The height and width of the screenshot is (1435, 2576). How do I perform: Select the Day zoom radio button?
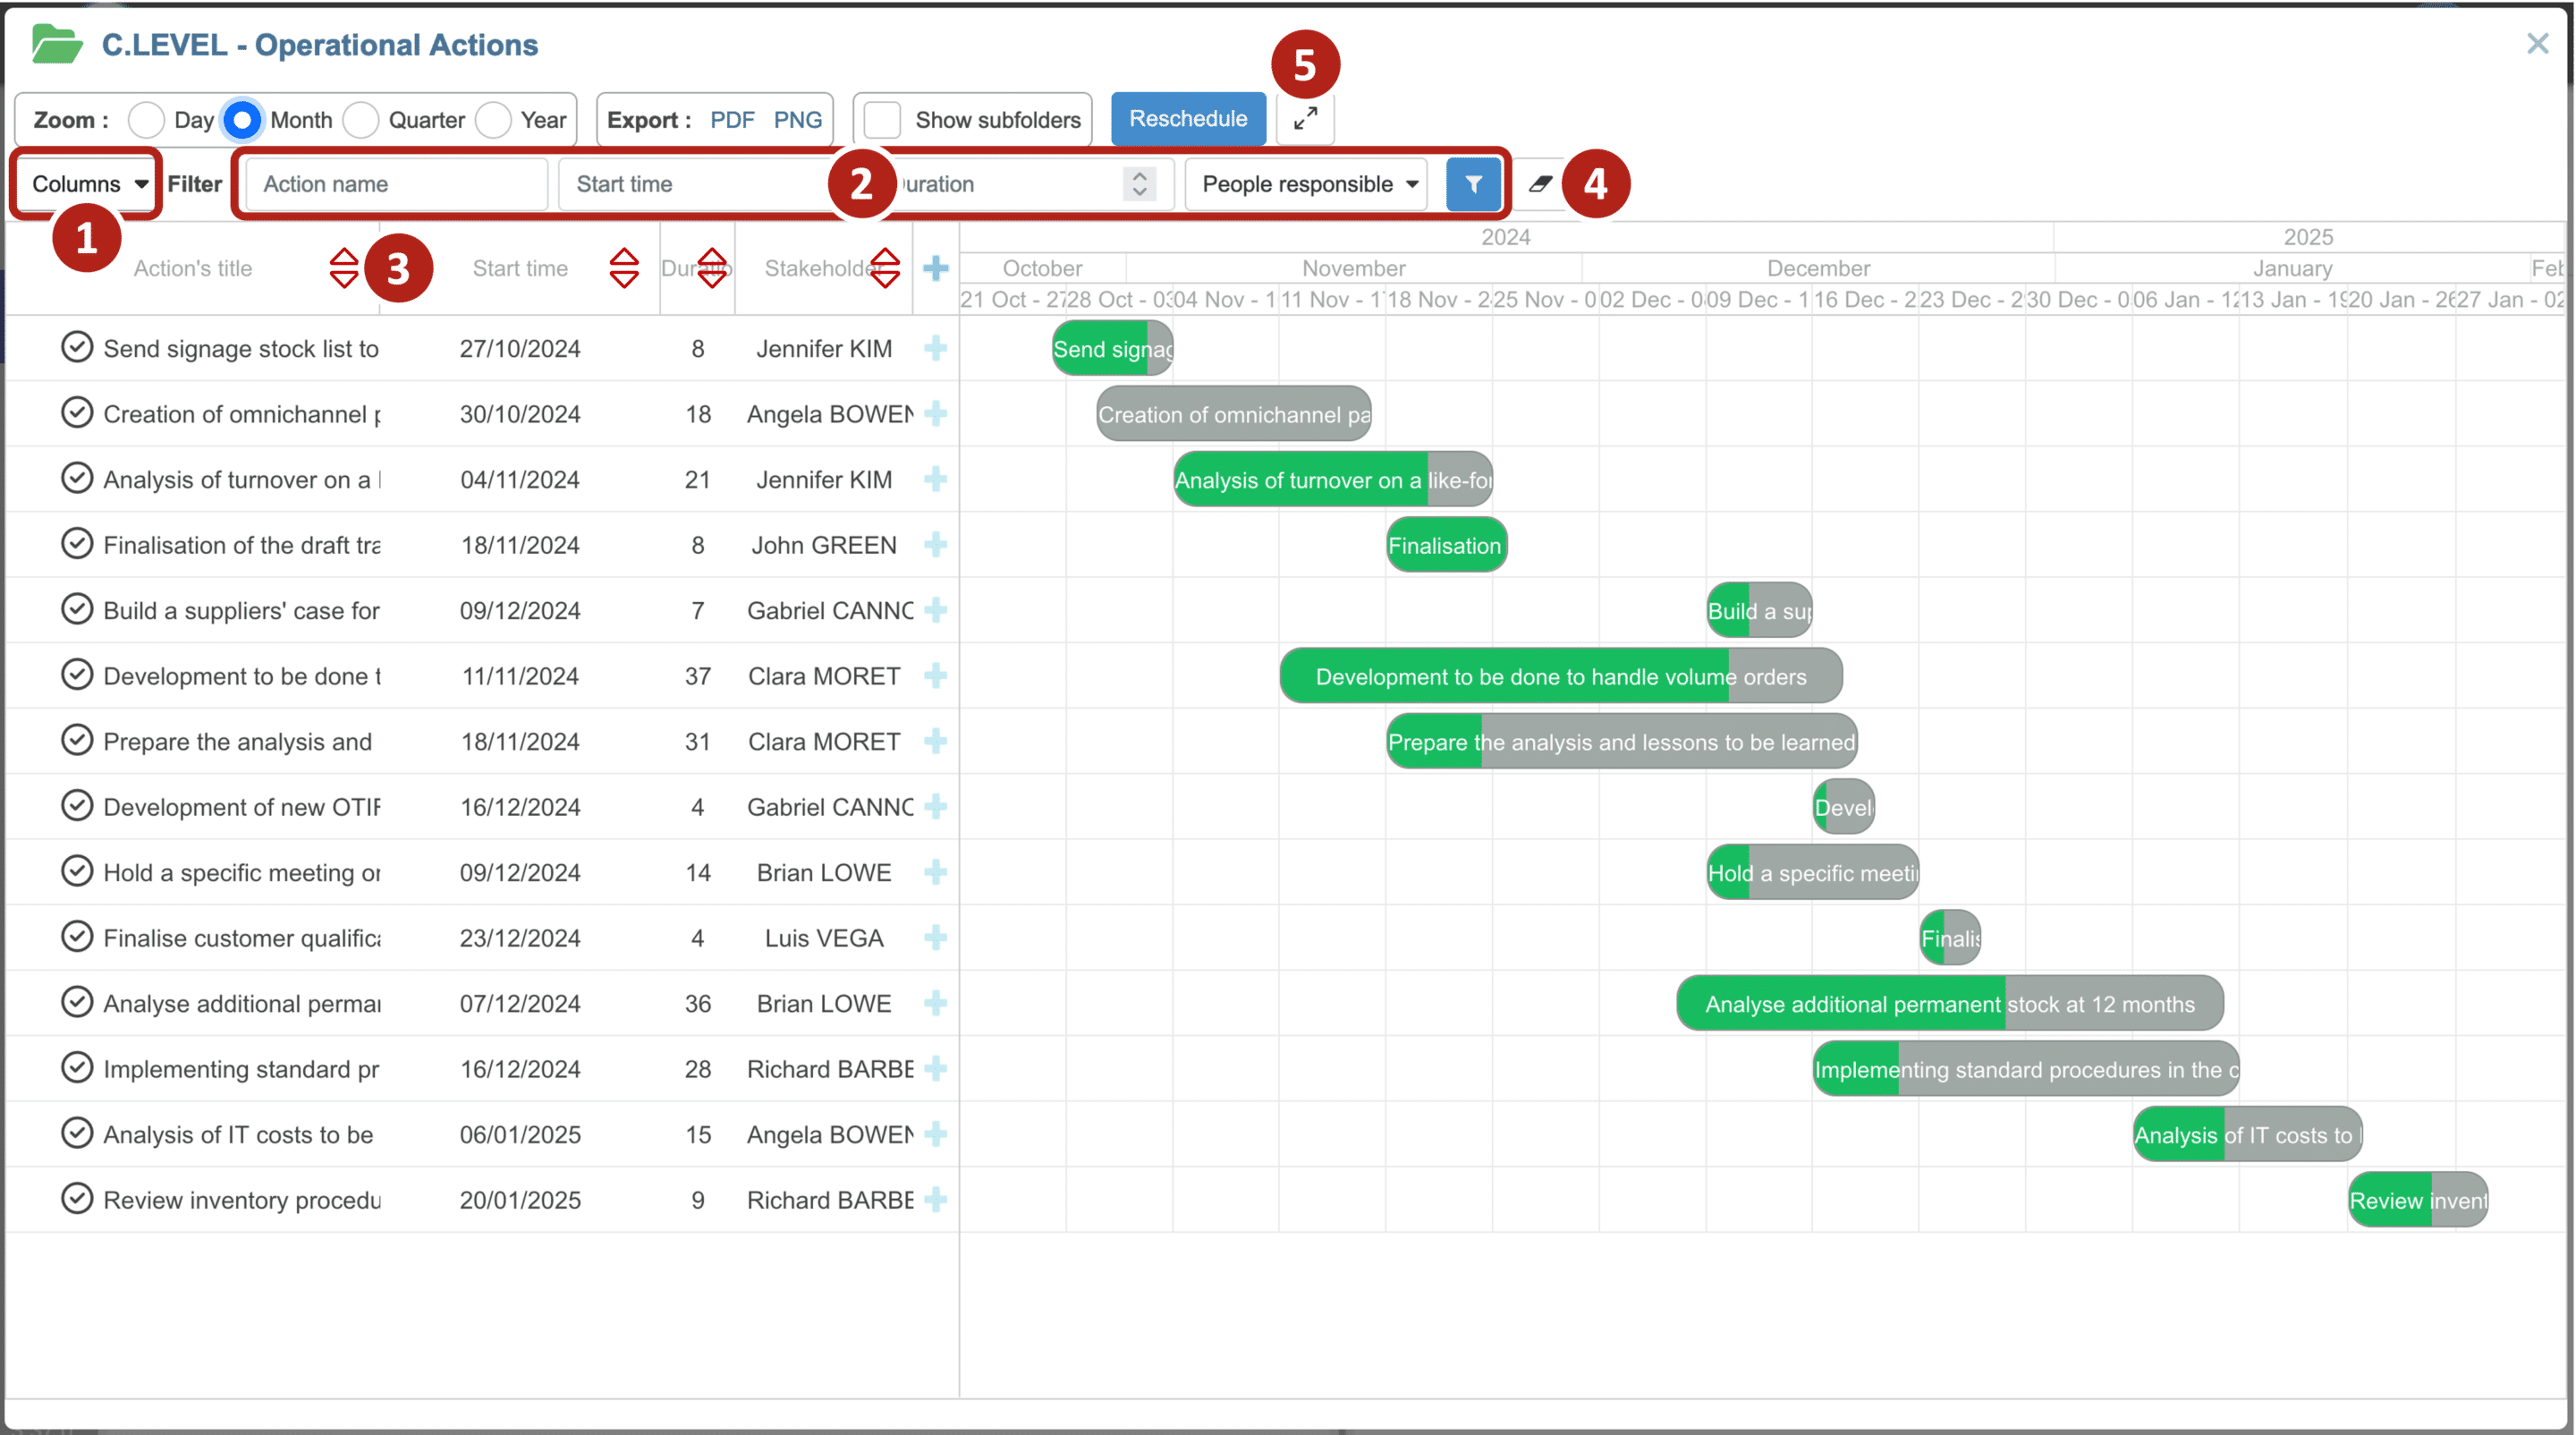click(x=147, y=120)
